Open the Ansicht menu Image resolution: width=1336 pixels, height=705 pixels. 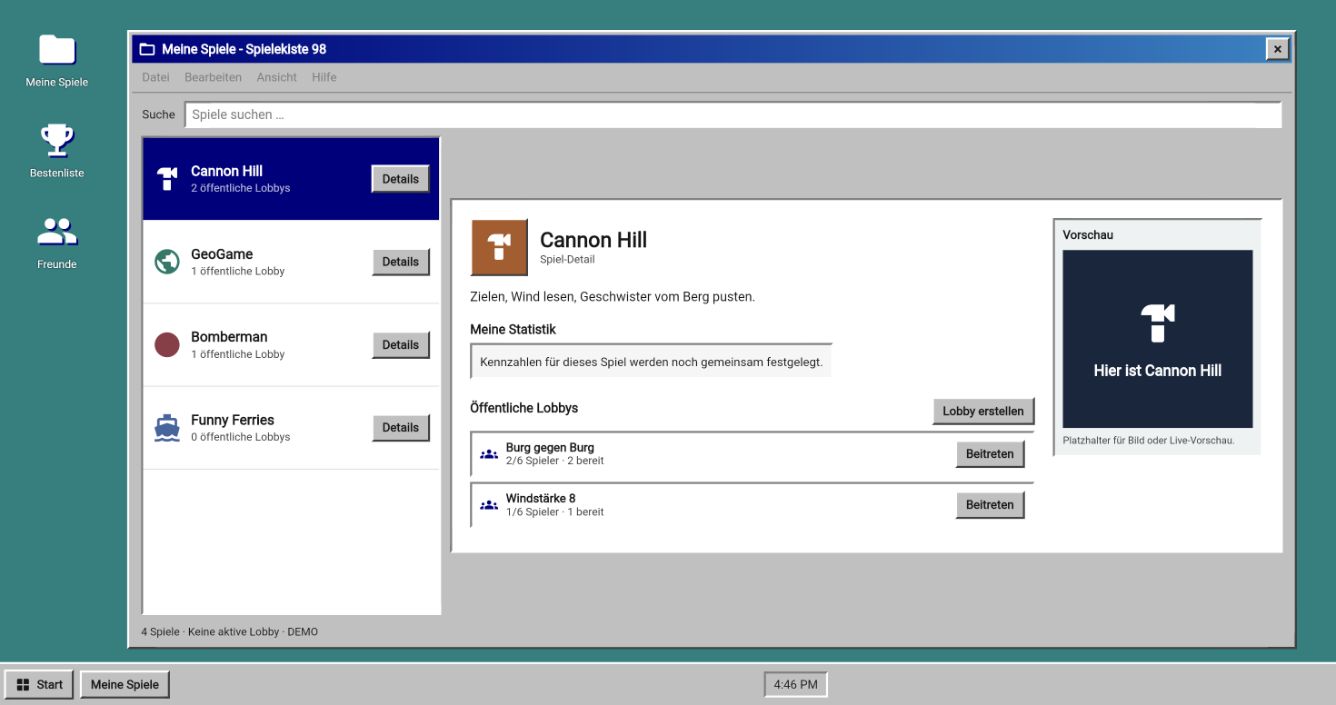coord(276,77)
